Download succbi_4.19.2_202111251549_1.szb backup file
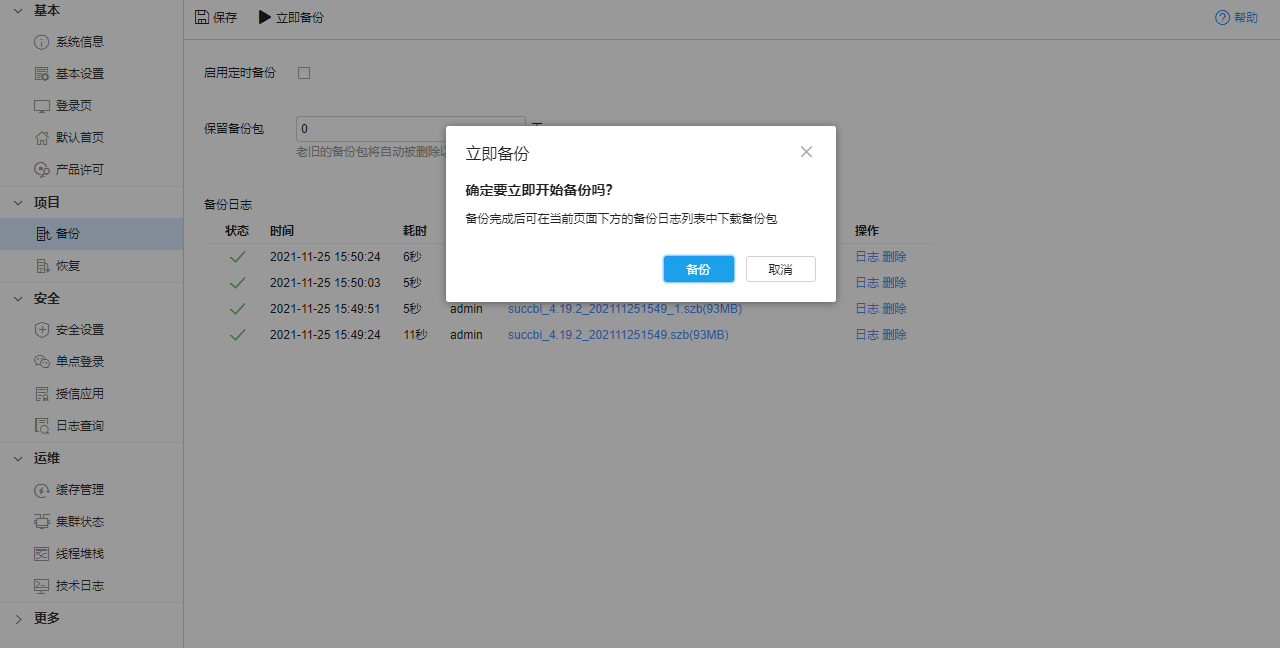 (x=625, y=309)
